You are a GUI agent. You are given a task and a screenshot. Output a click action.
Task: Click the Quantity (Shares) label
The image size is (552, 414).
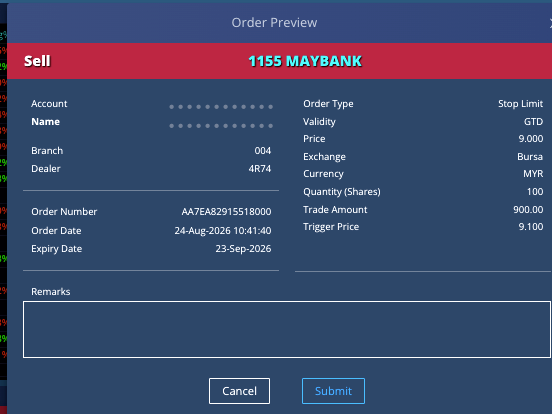[x=342, y=192]
